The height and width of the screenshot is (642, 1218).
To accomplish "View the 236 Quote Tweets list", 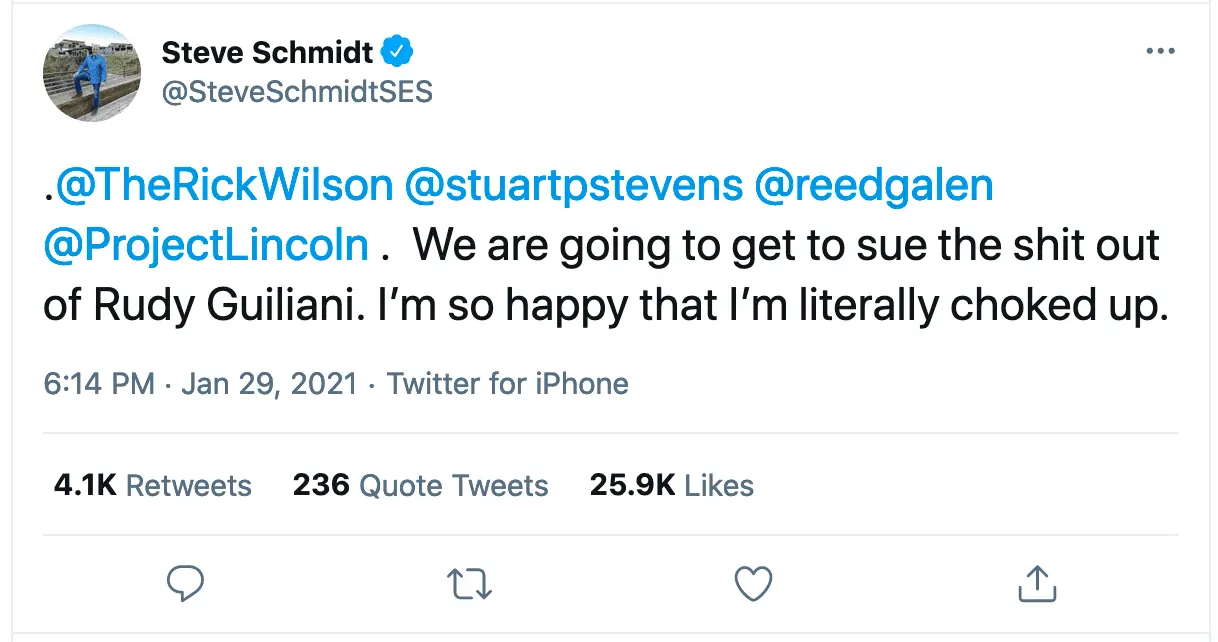I will [420, 486].
